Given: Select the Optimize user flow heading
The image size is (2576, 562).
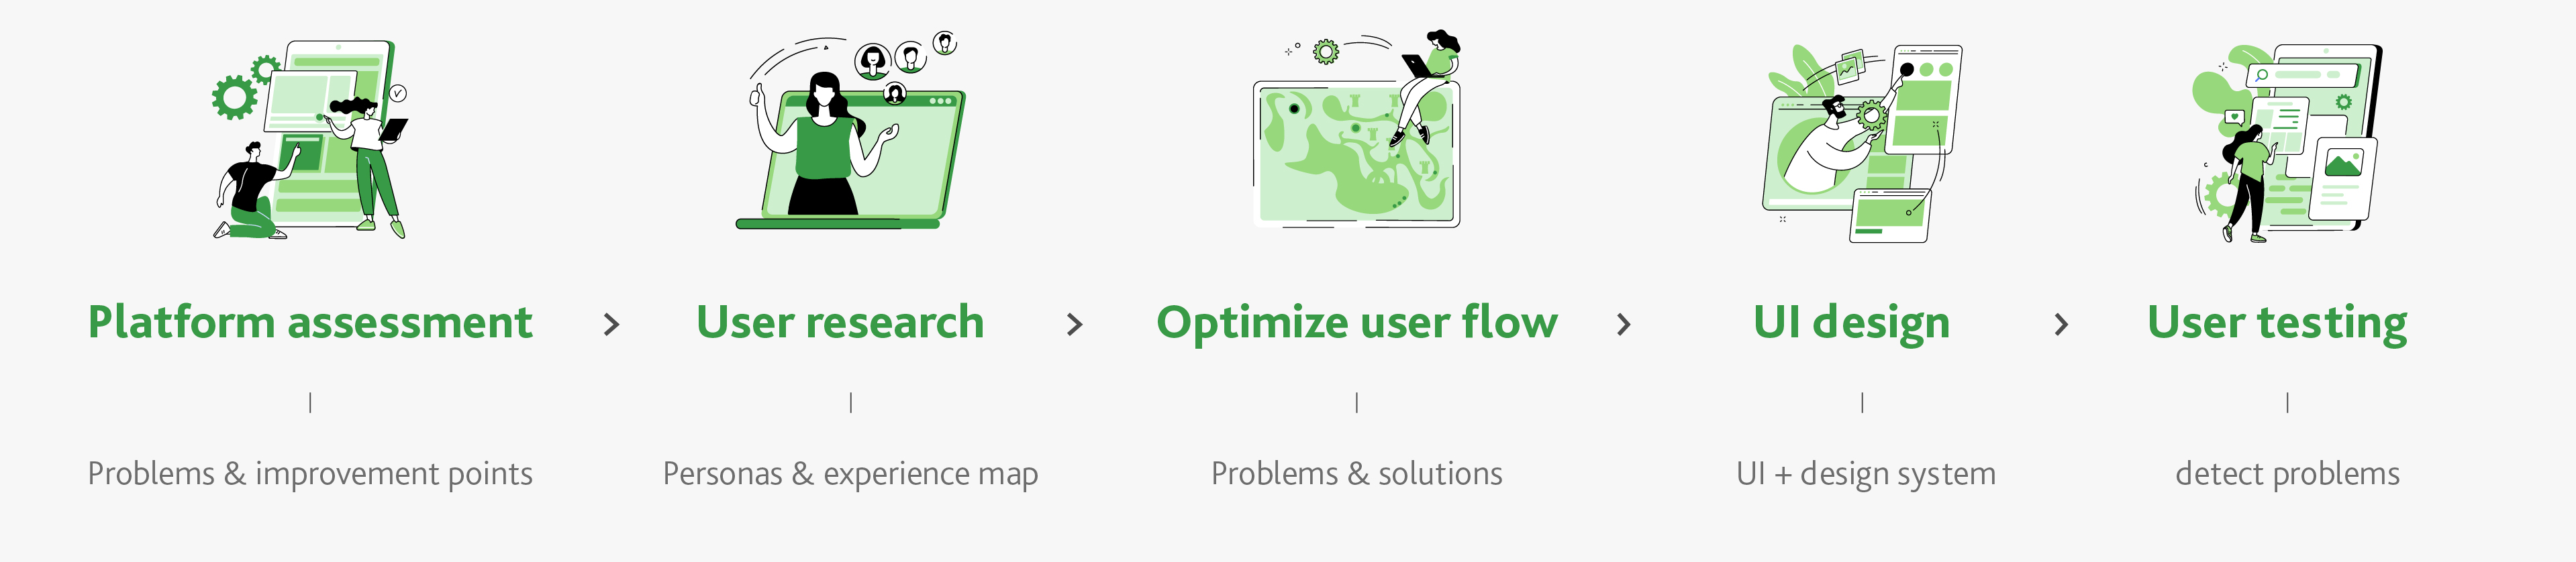Looking at the screenshot, I should [1357, 323].
